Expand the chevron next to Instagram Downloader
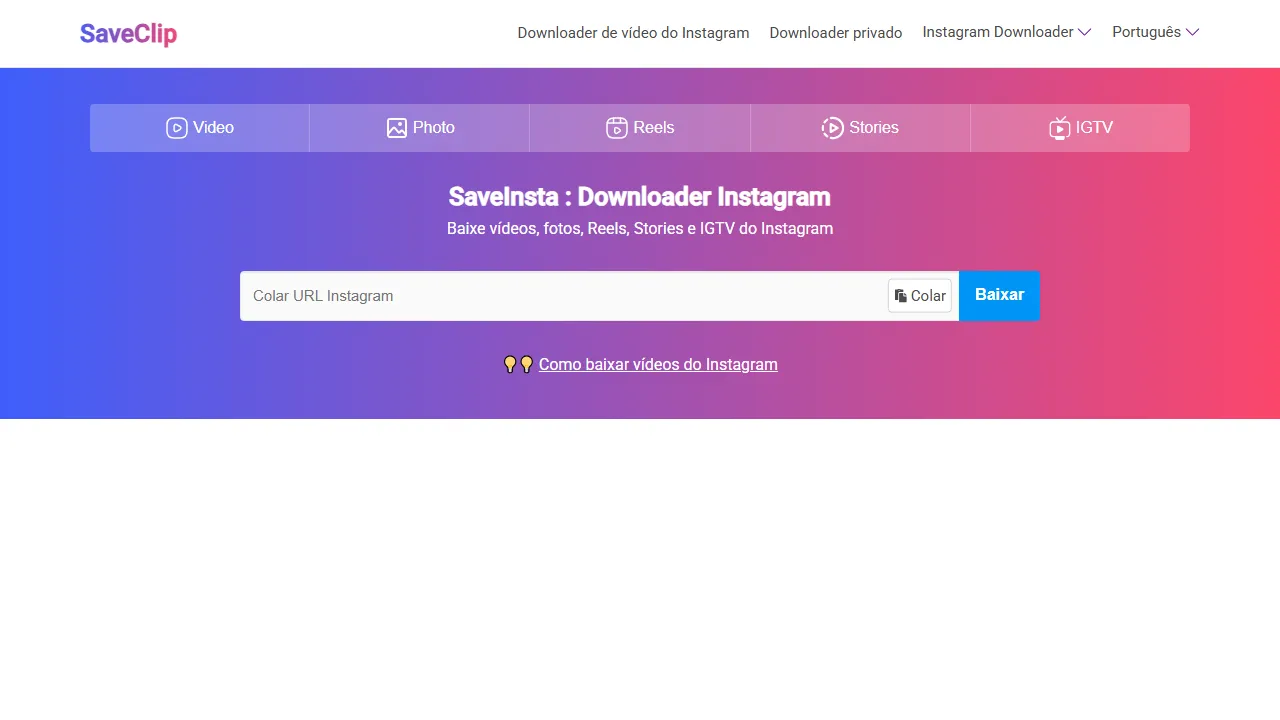The height and width of the screenshot is (720, 1280). coord(1084,32)
